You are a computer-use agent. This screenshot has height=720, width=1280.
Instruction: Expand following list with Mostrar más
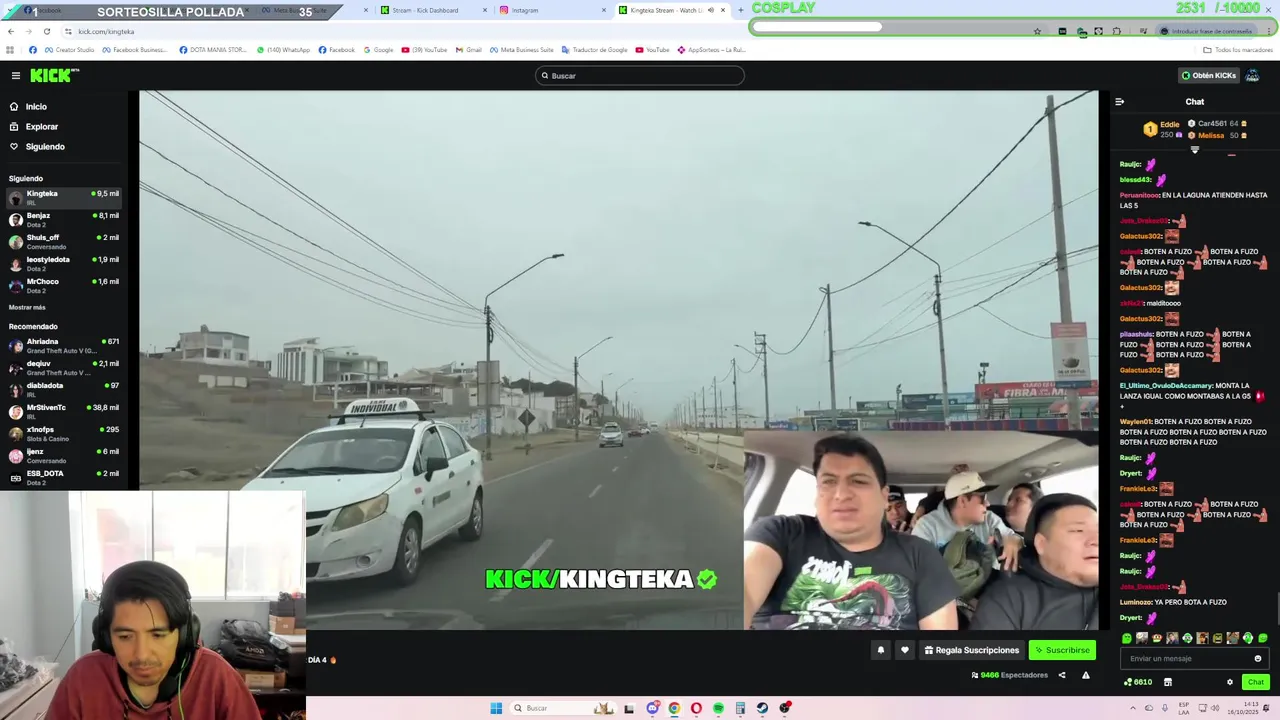(27, 307)
